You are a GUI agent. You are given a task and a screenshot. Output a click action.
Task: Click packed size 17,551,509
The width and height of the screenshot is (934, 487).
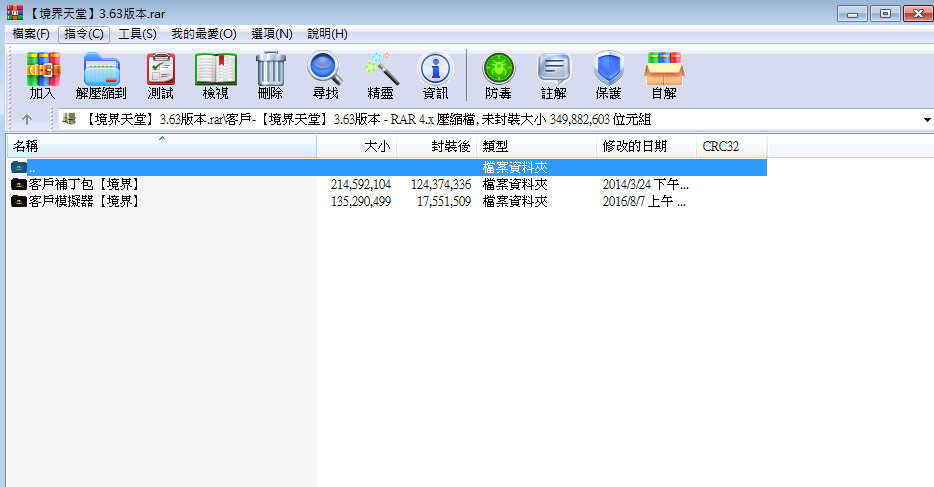444,202
